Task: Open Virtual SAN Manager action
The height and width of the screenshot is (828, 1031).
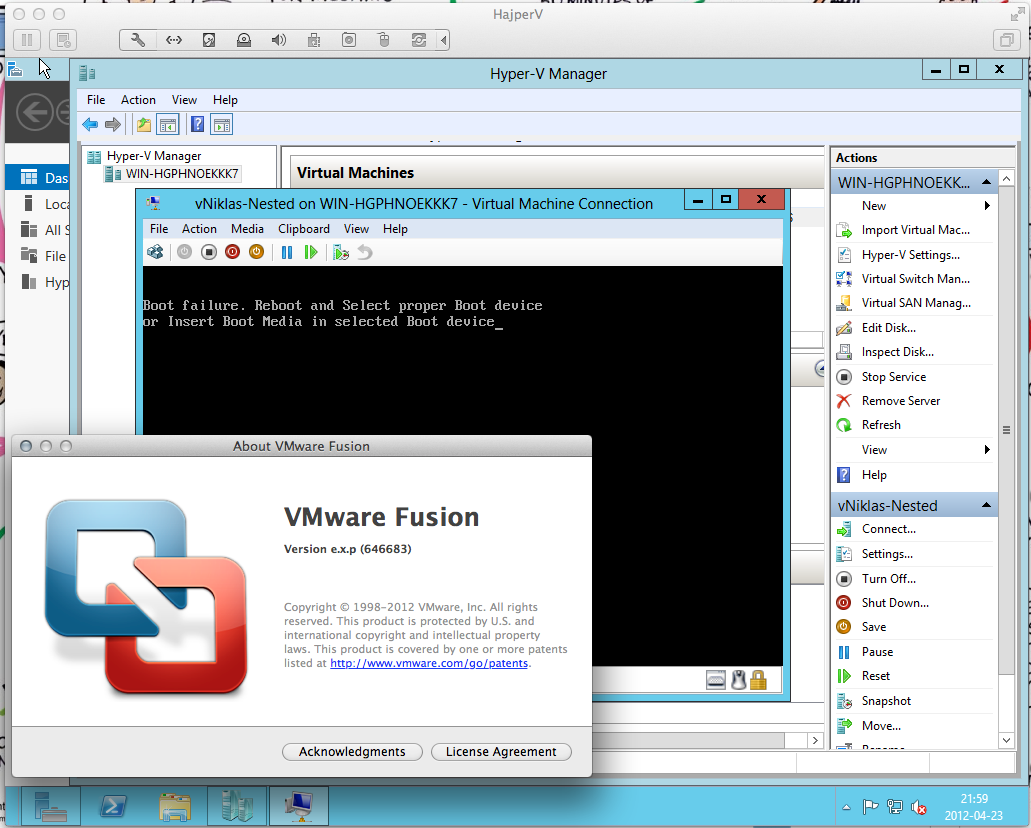Action: (914, 303)
